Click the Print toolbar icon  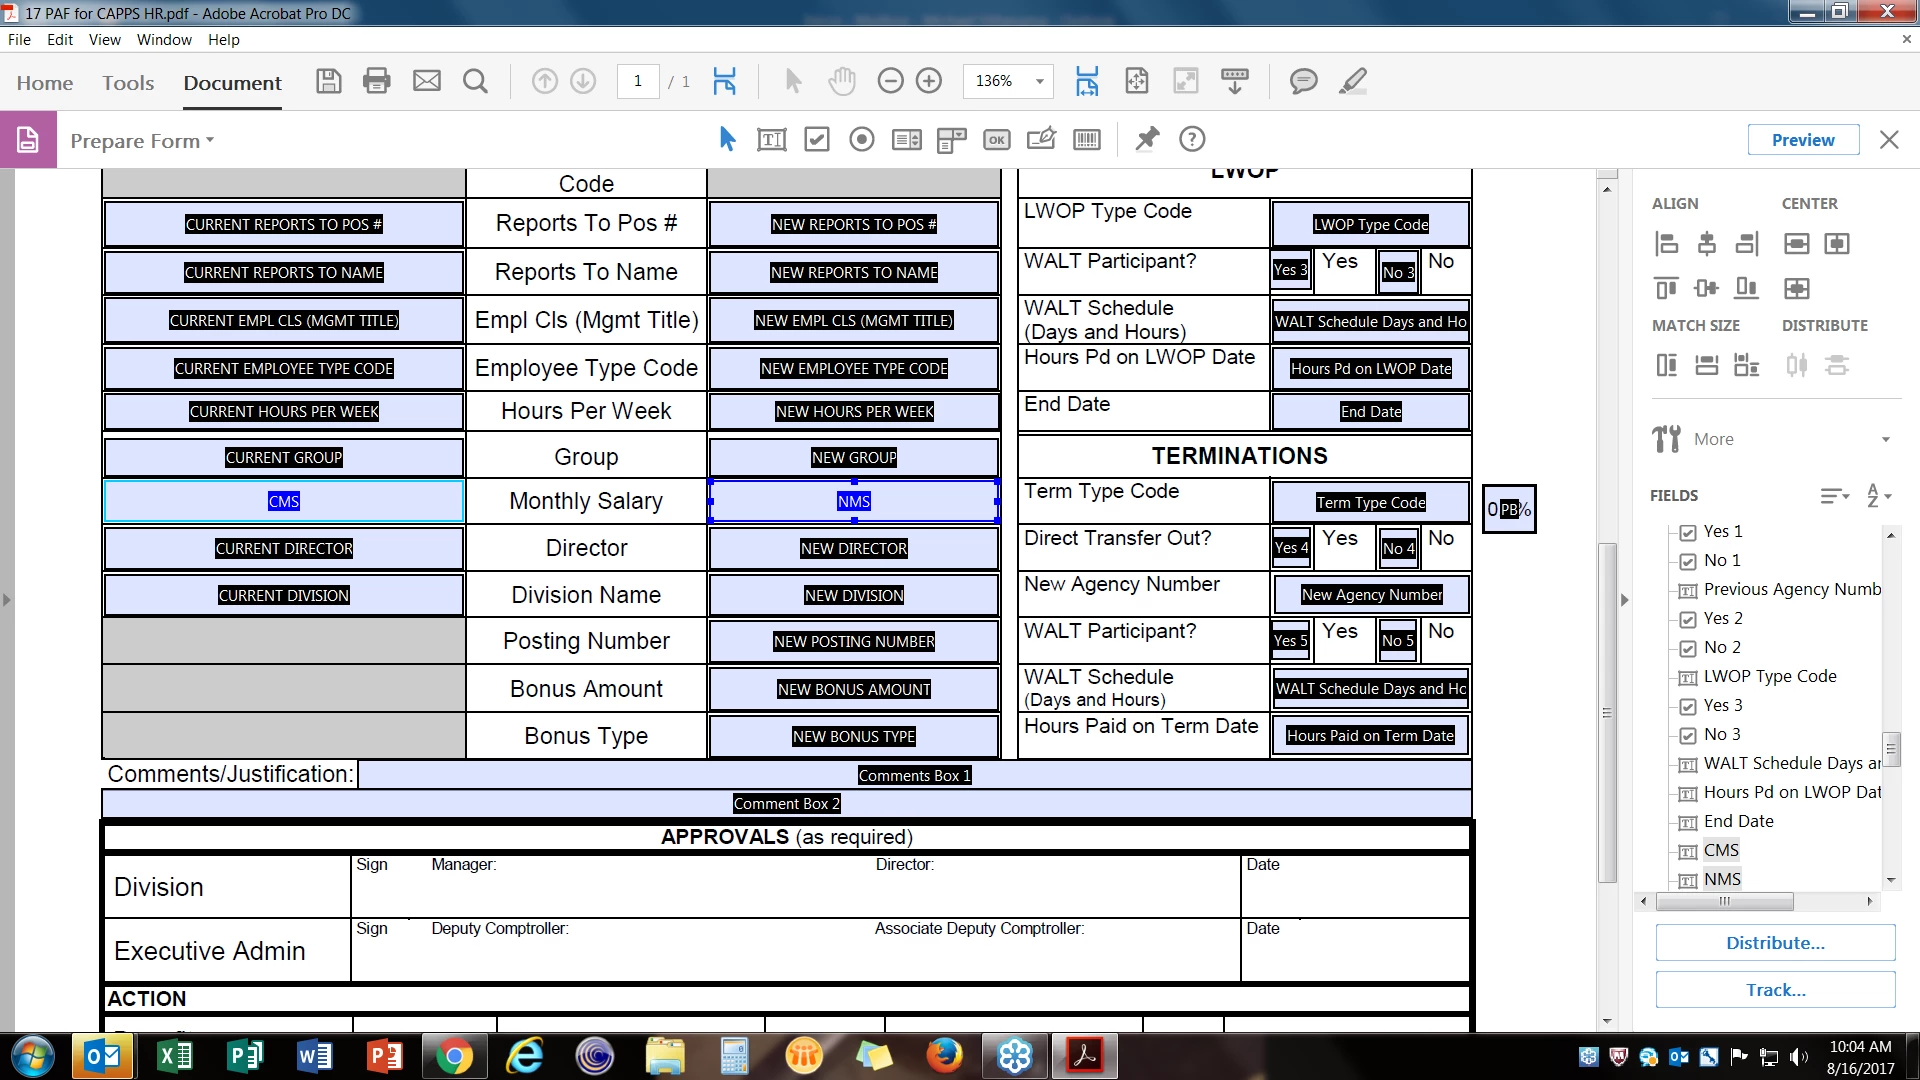377,81
